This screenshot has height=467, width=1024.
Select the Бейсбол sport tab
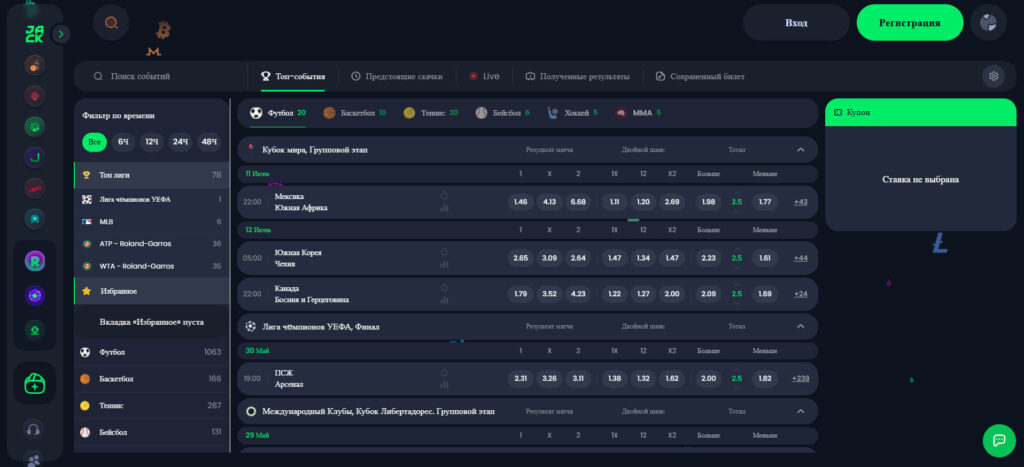coord(502,113)
